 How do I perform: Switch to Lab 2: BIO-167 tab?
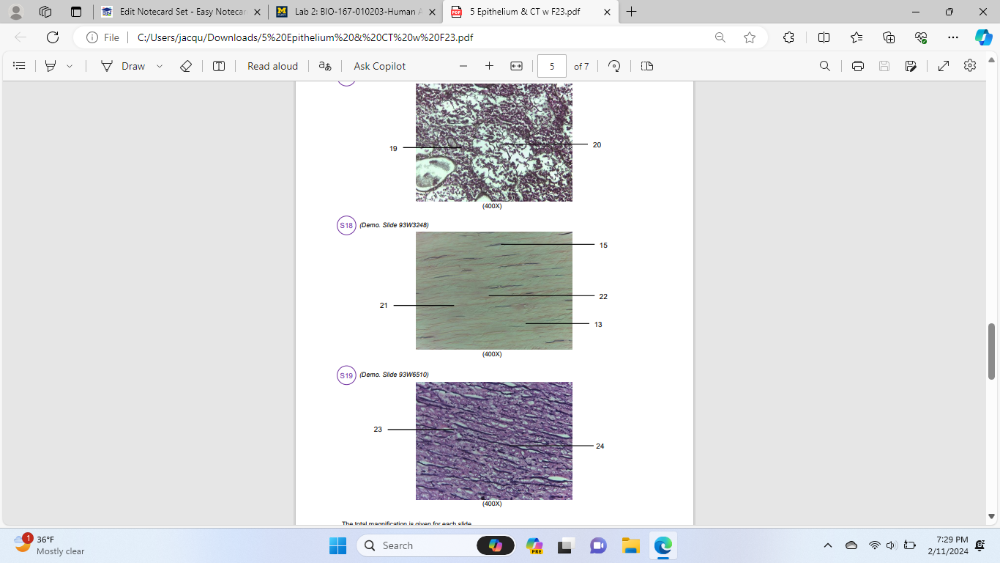coord(354,12)
